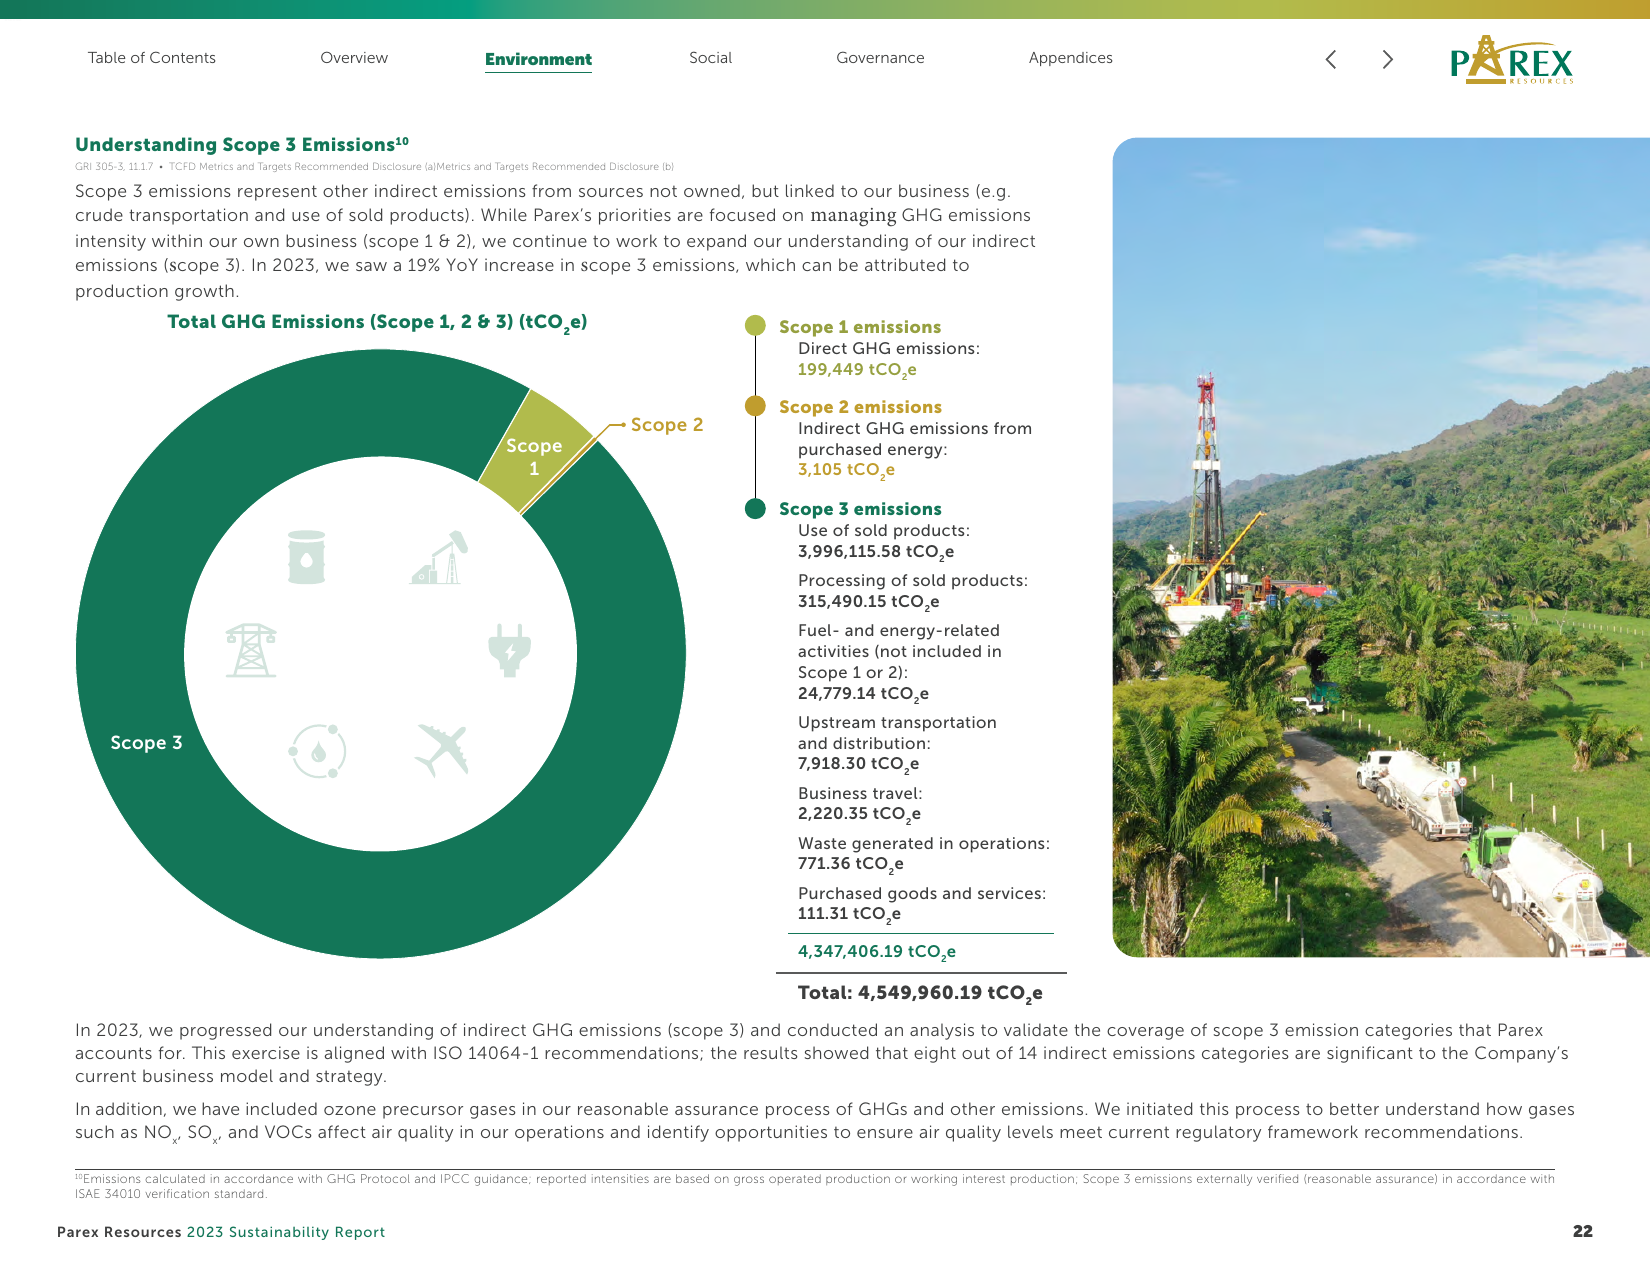Click the value '3,996,115.58 tCO2e'
The width and height of the screenshot is (1650, 1275).
click(x=876, y=552)
